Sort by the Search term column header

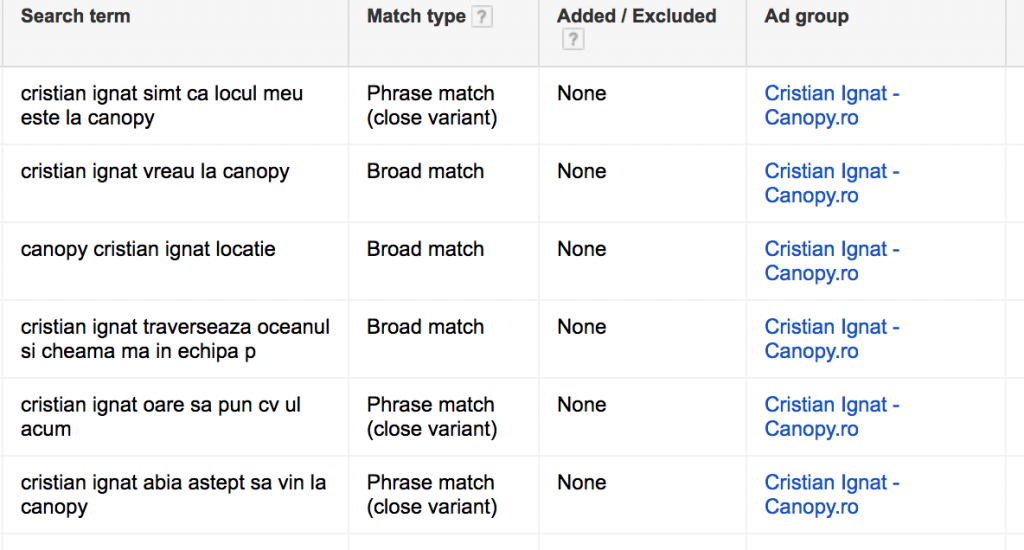(x=75, y=16)
